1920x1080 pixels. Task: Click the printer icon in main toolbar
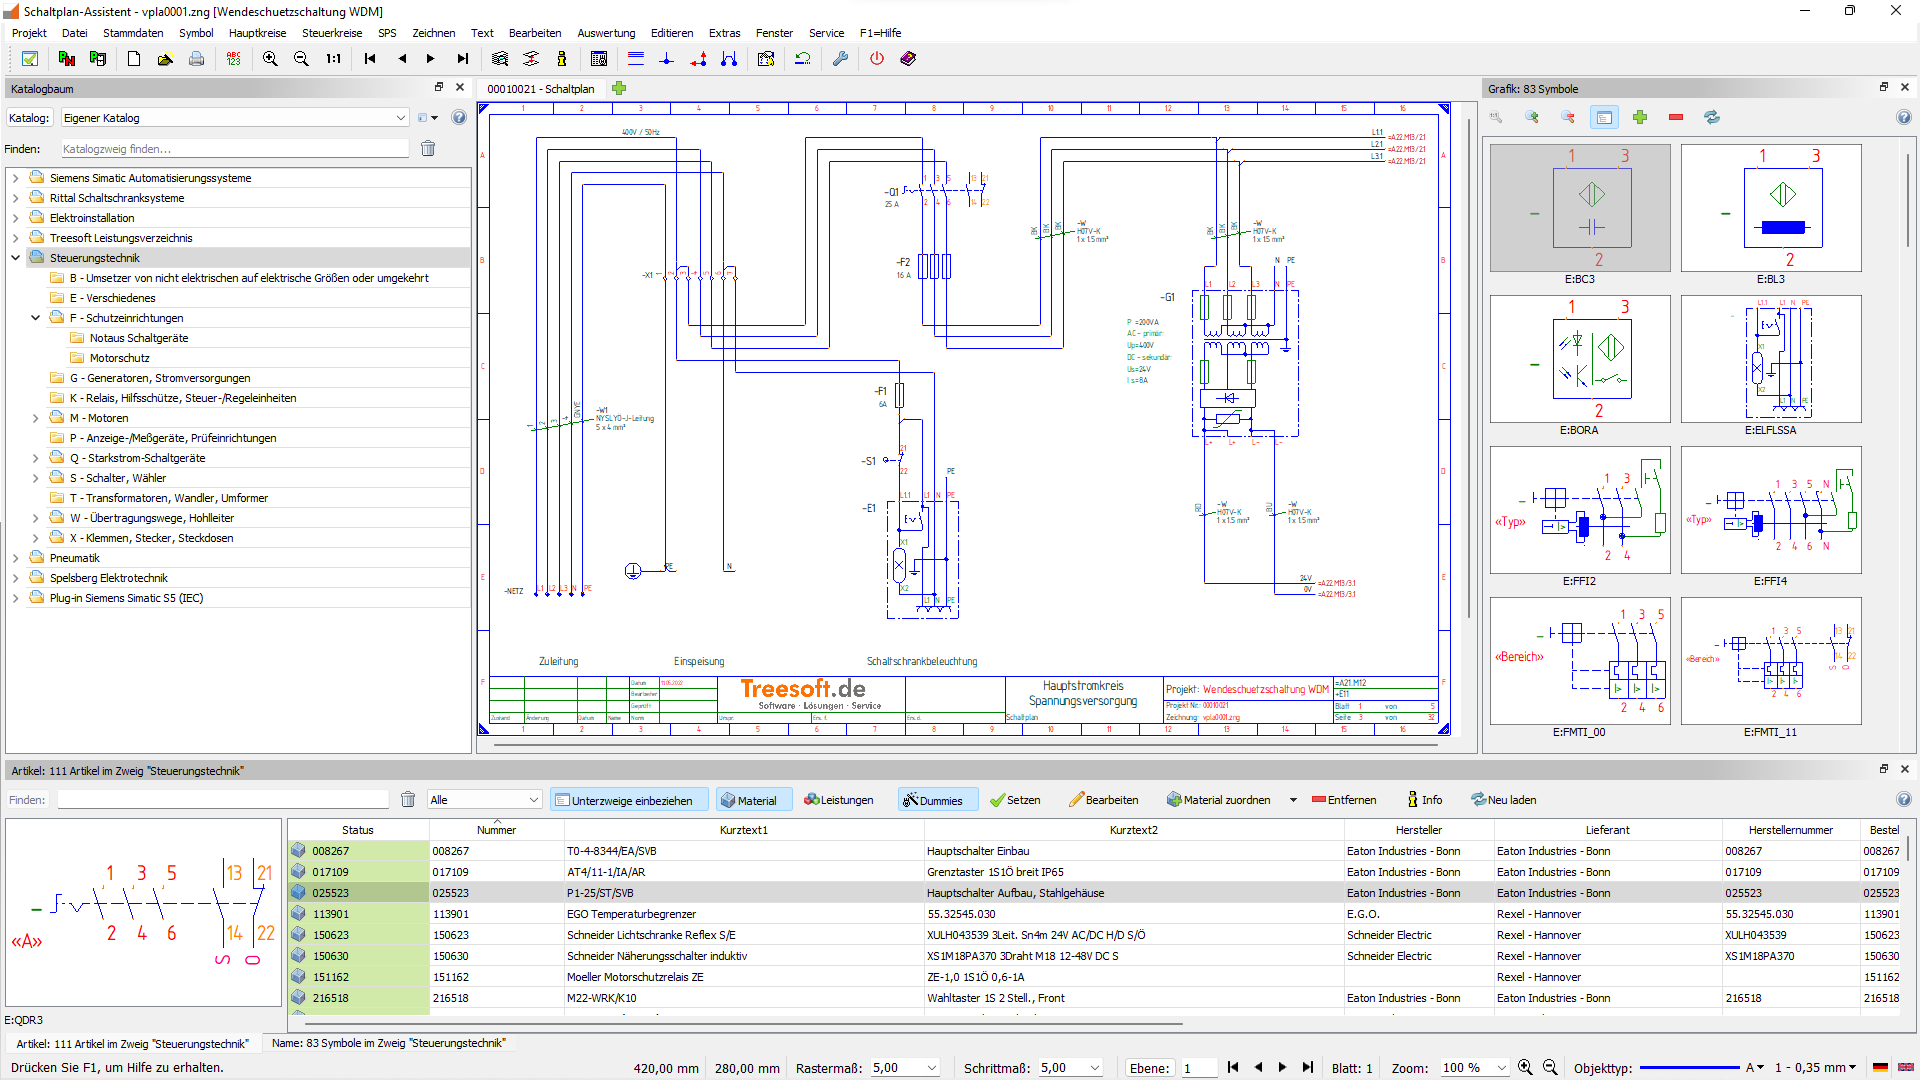coord(197,59)
